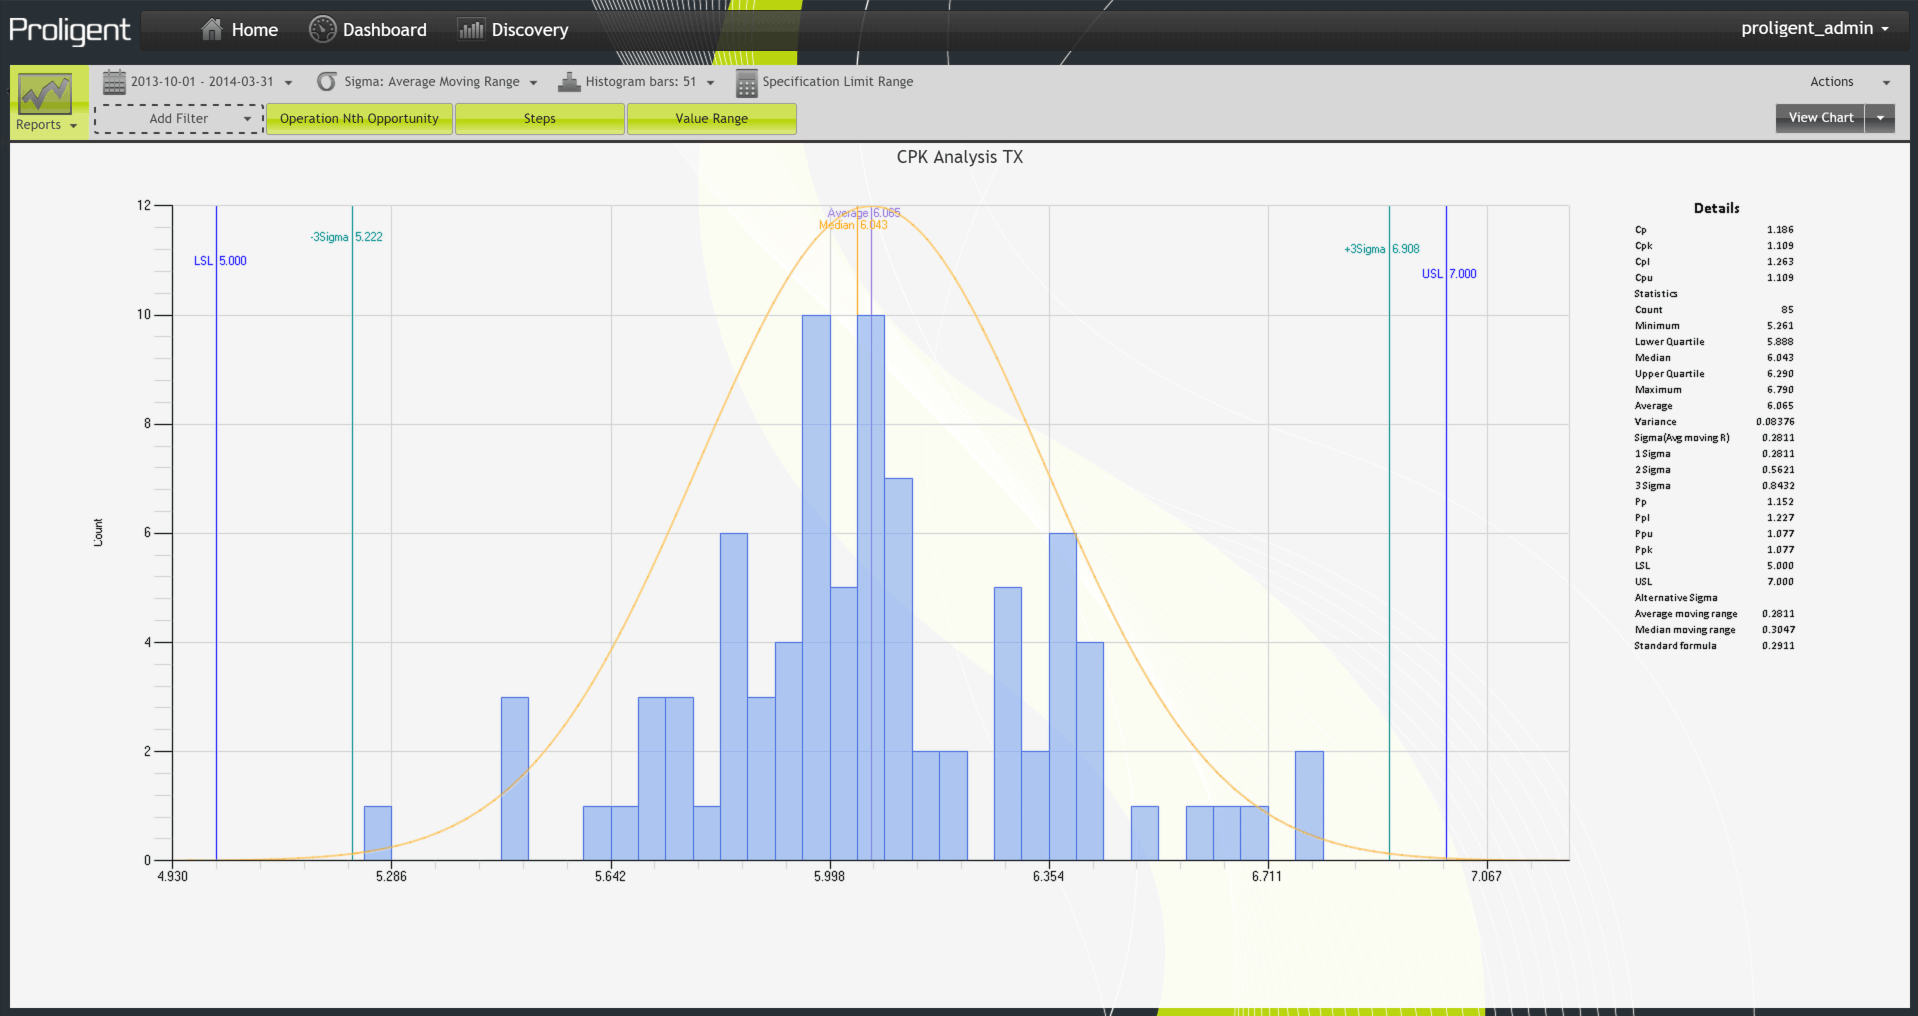
Task: Select the Steps filter tab
Action: click(540, 119)
